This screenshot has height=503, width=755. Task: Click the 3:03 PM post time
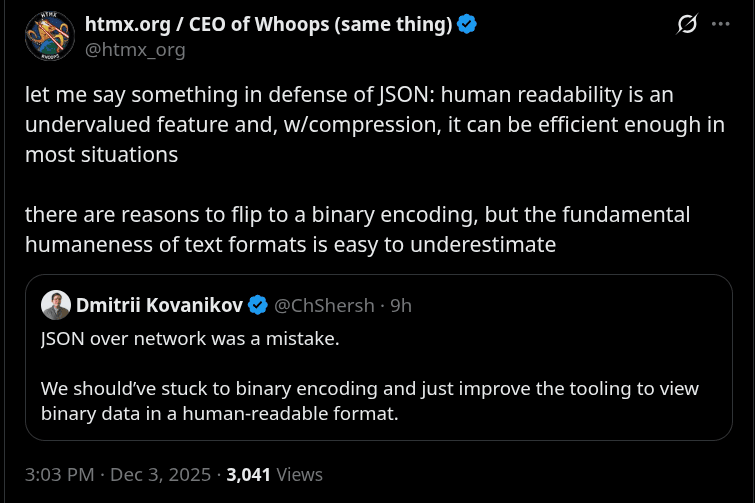(x=57, y=474)
